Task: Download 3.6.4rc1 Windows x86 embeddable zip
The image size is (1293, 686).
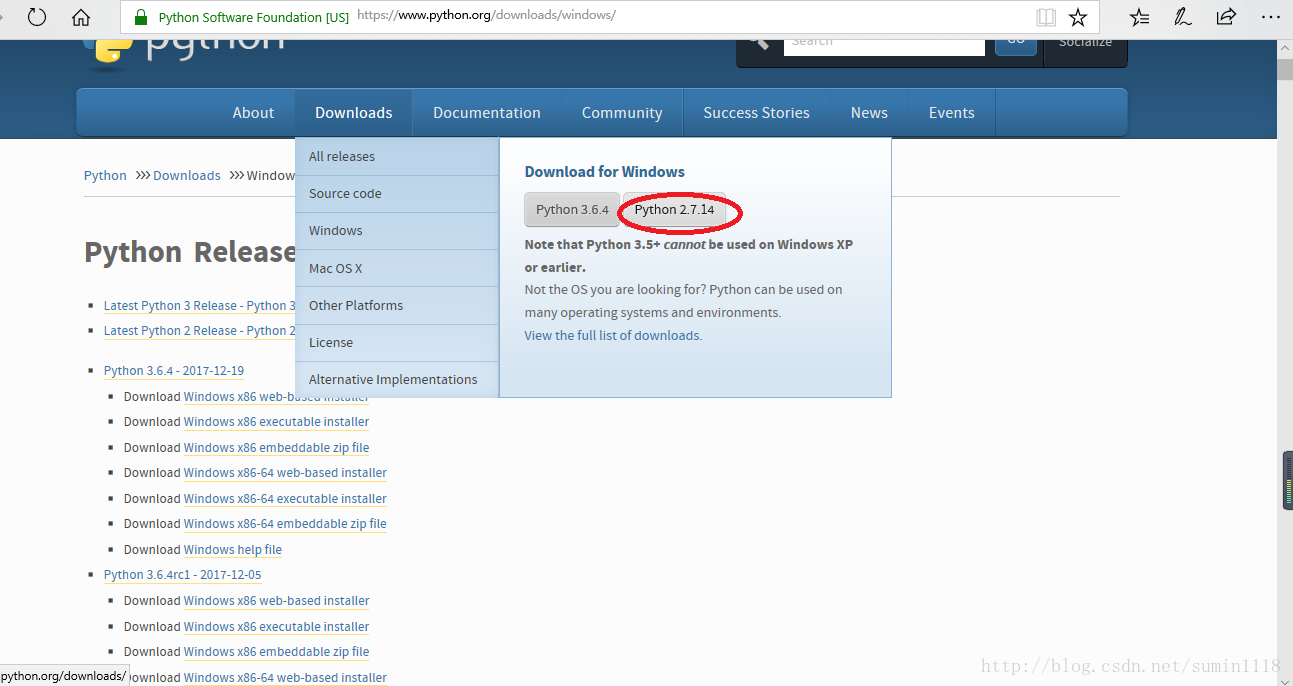Action: pos(276,652)
